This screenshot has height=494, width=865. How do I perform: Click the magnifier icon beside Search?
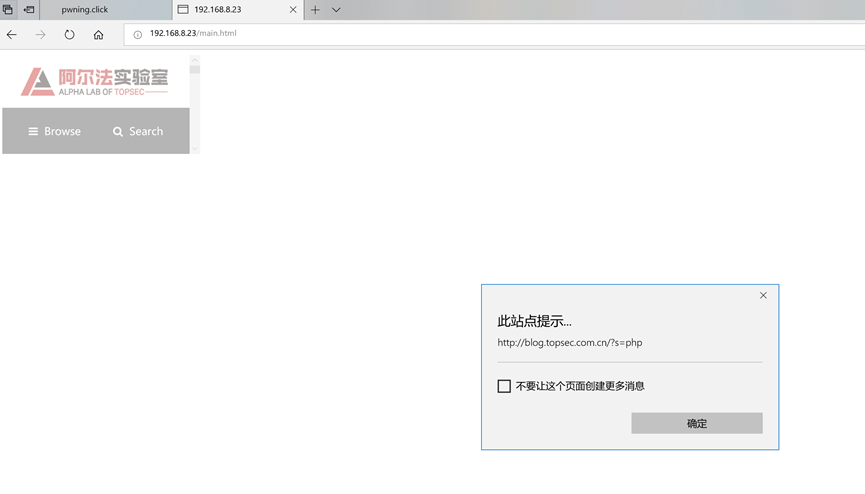coord(118,131)
